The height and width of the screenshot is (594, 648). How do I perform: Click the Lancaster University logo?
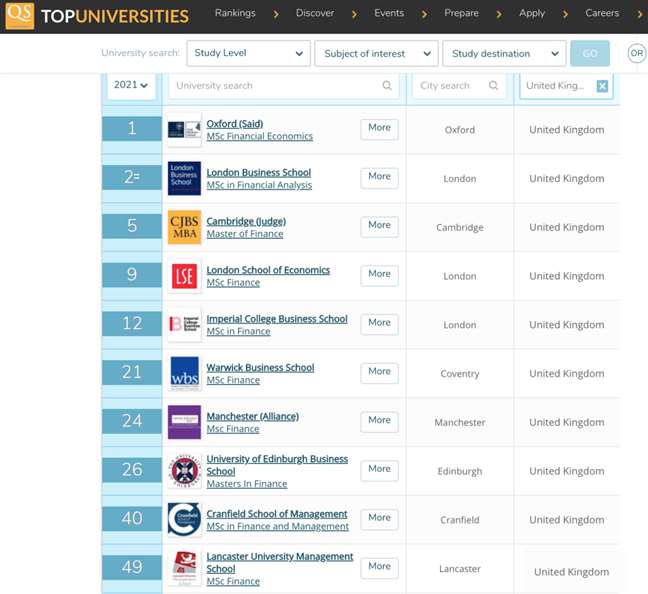click(x=184, y=568)
